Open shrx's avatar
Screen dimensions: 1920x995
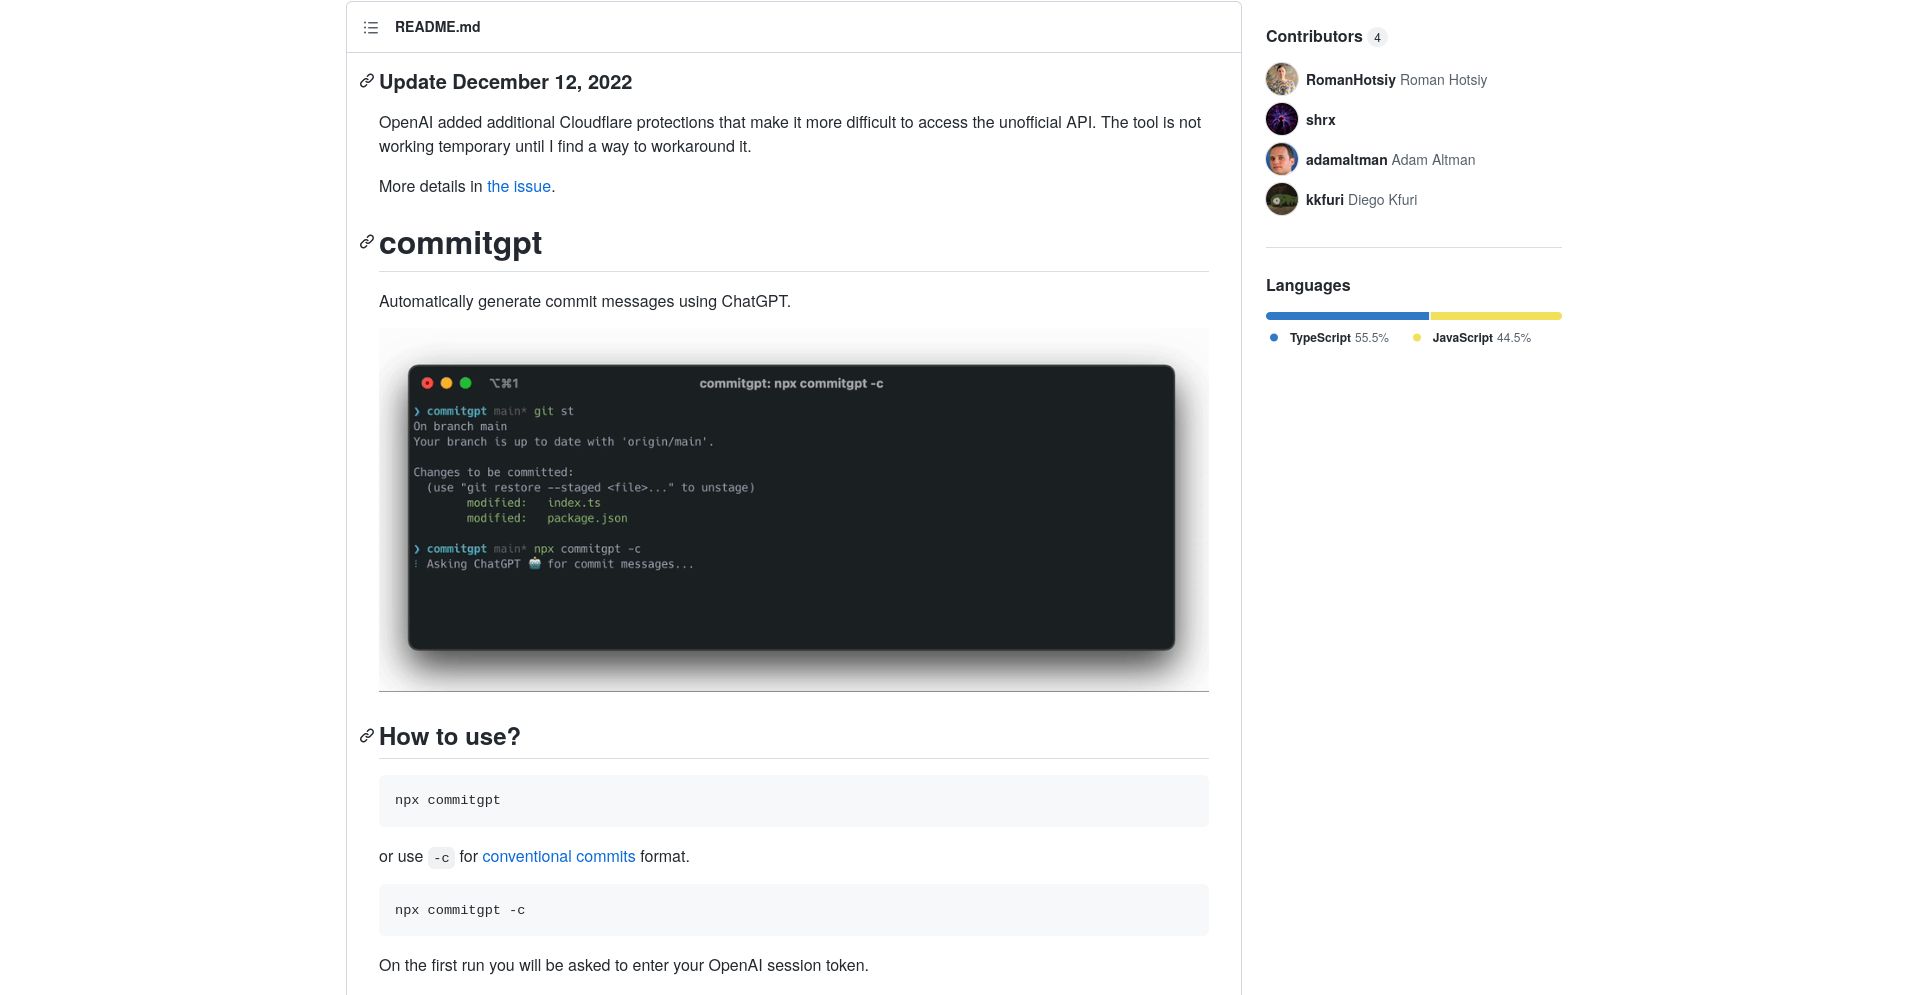(x=1282, y=119)
